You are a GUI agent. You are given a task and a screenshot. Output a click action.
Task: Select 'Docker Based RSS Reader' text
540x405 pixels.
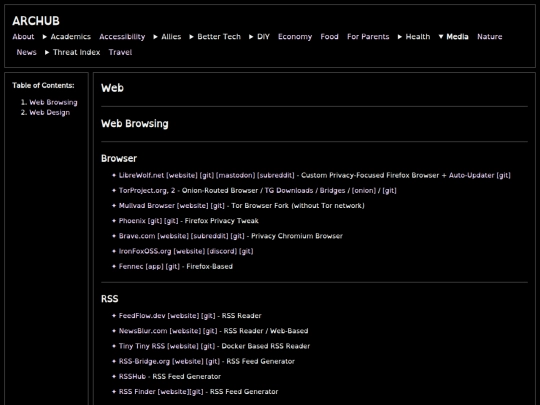[x=266, y=346]
